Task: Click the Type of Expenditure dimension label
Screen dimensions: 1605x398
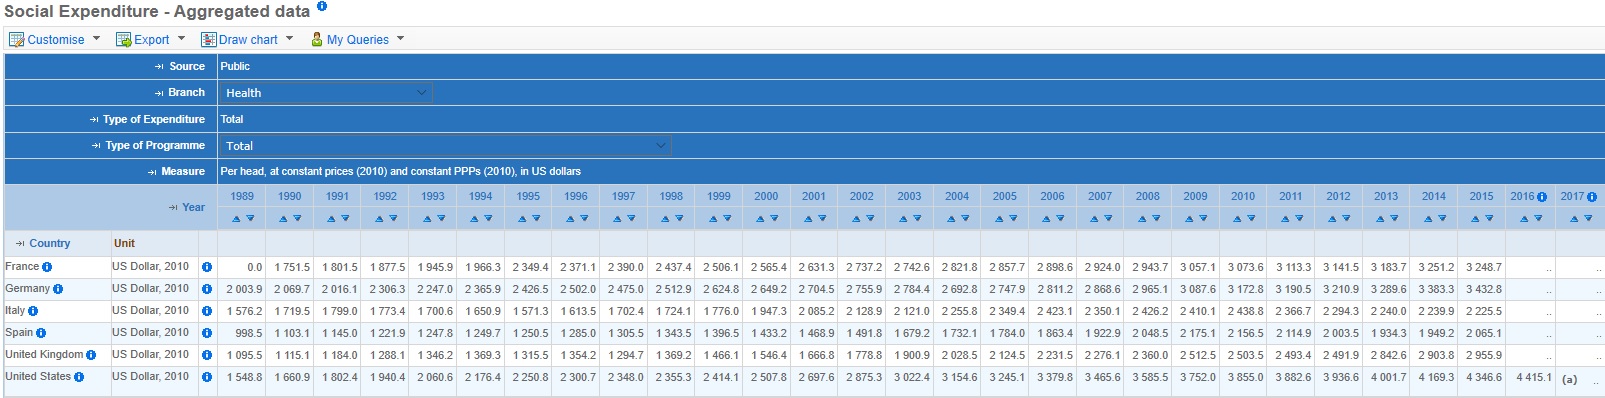Action: [153, 119]
